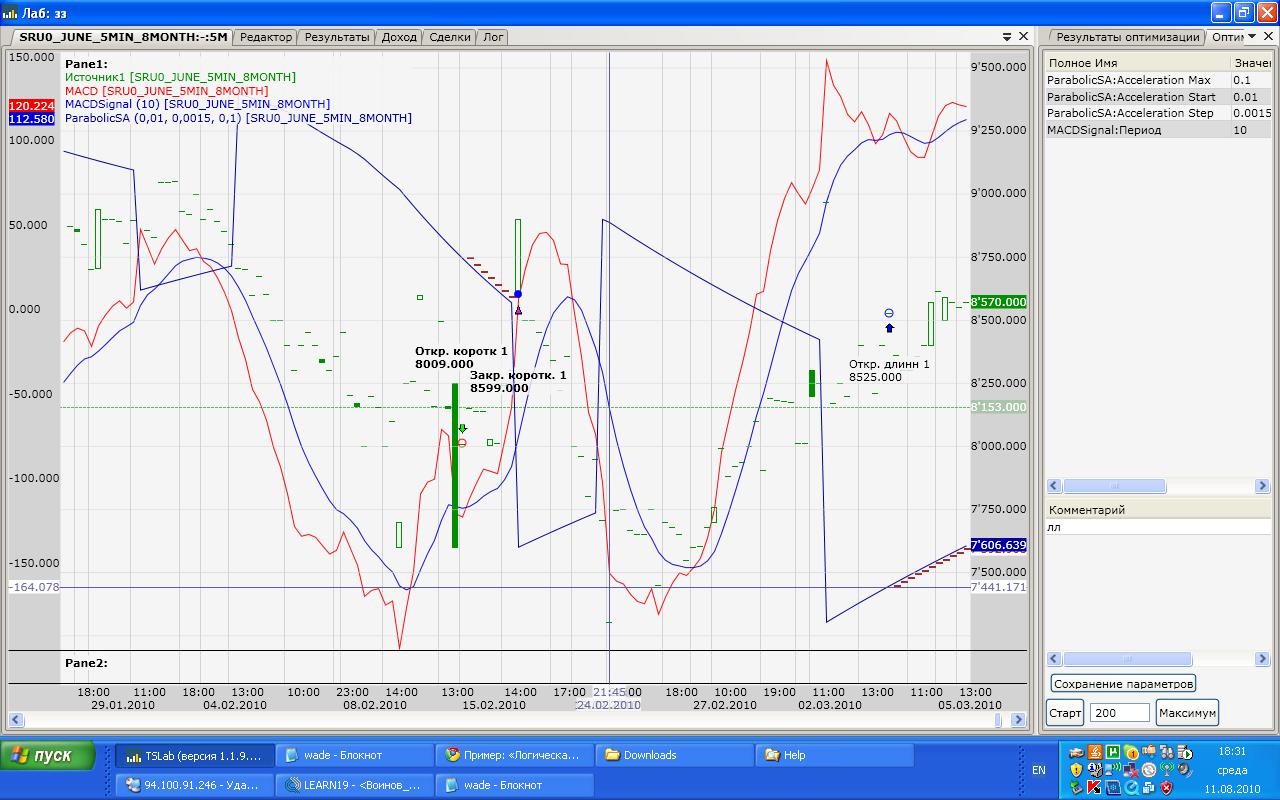This screenshot has width=1280, height=800.
Task: Switch to the Редактор tab
Action: coord(267,37)
